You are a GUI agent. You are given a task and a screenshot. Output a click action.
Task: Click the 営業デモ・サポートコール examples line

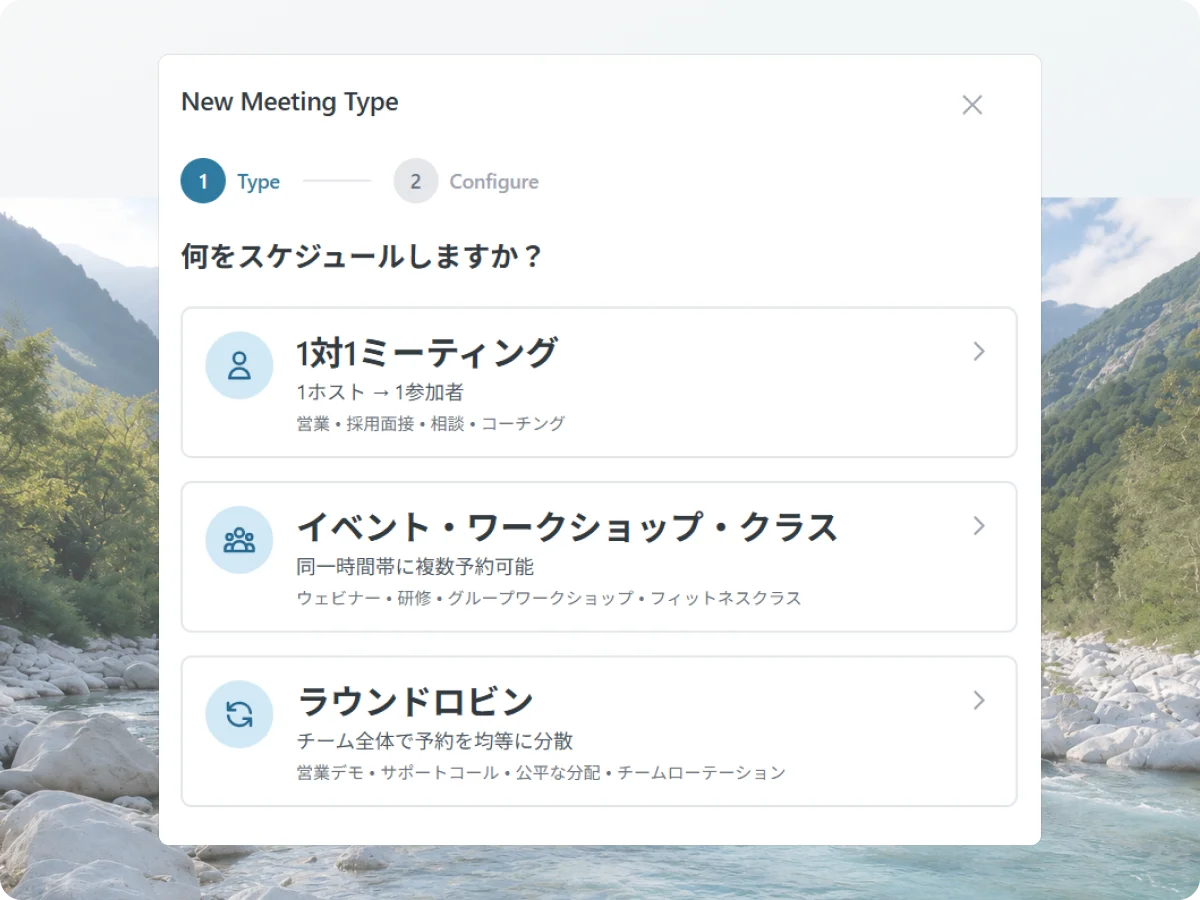541,773
